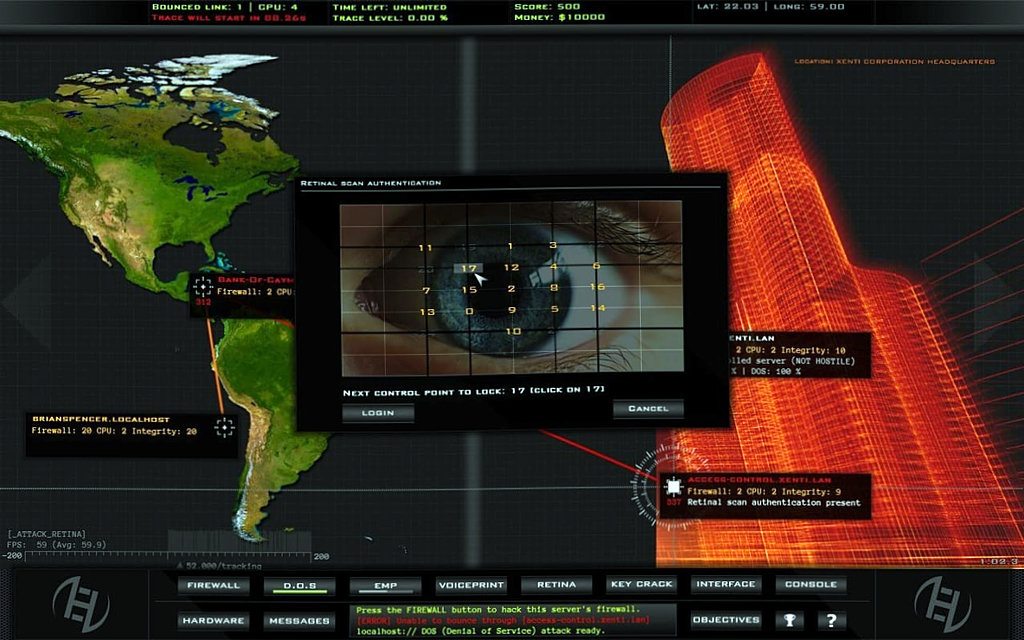Viewport: 1024px width, 640px height.
Task: Select the Bank-Of-Cayman server crosshair icon
Action: 203,286
